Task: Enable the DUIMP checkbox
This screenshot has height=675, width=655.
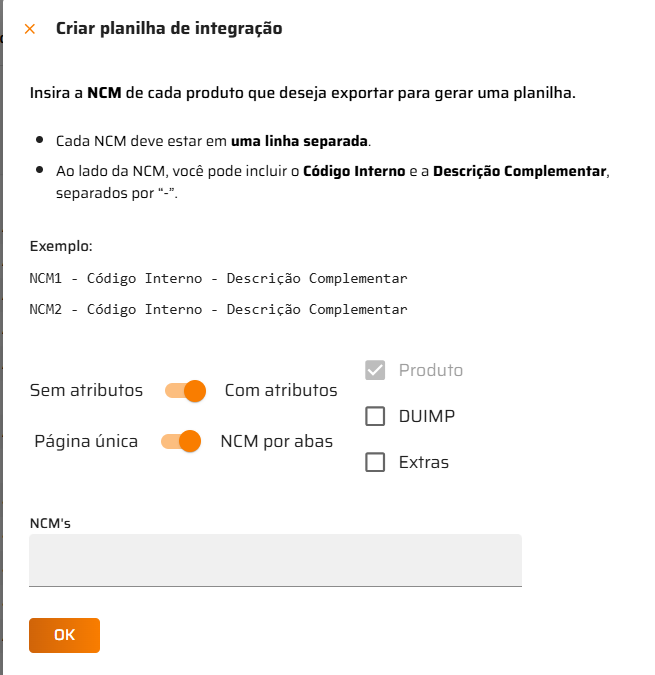Action: (375, 416)
